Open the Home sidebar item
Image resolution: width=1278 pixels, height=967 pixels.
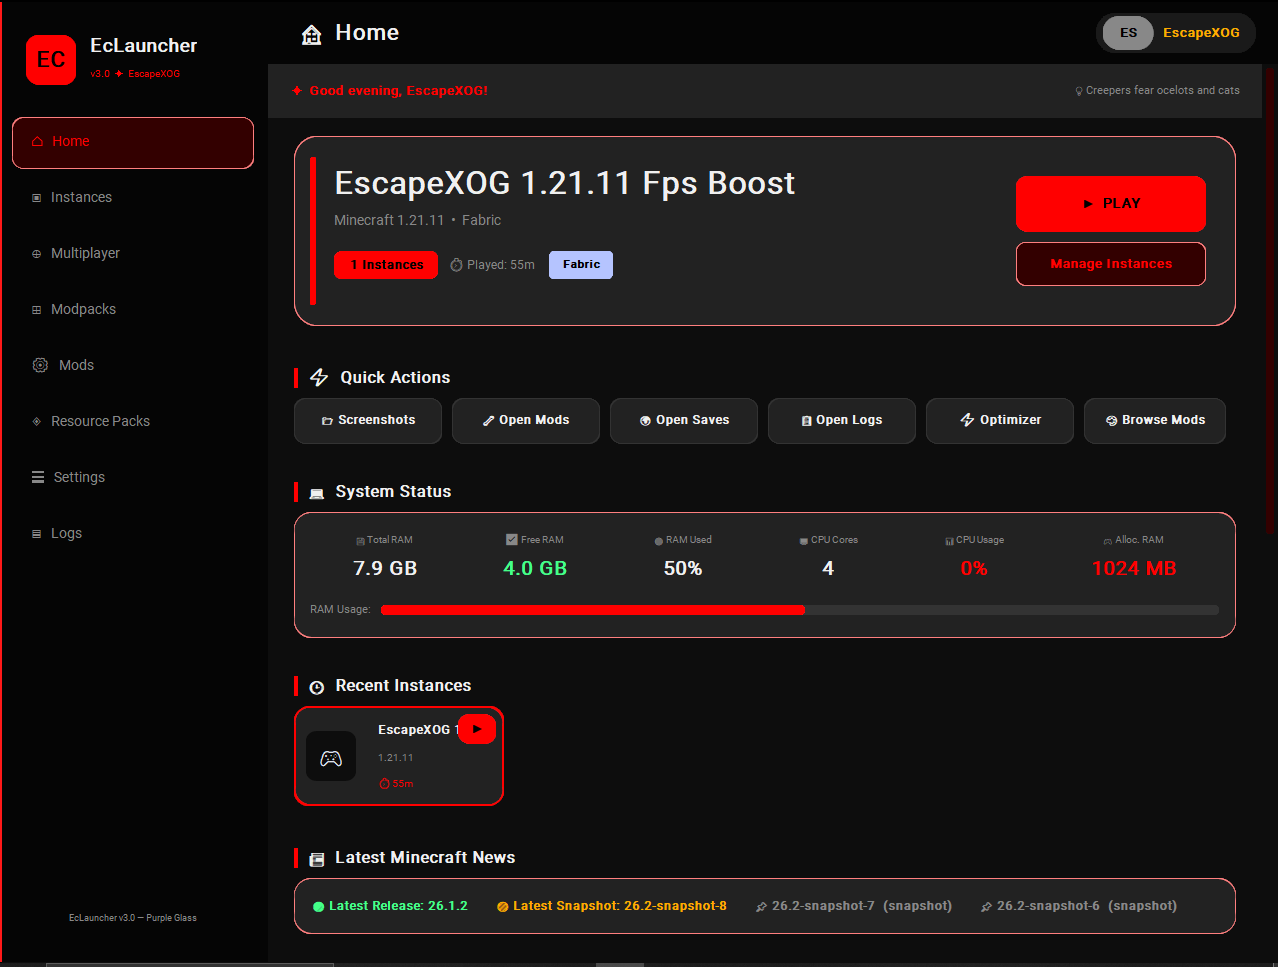[x=133, y=142]
